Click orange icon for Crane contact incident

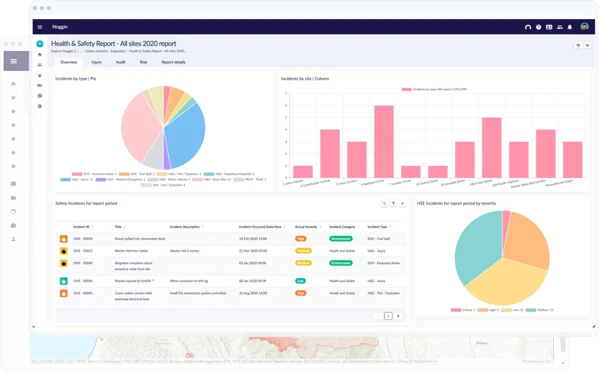[x=64, y=293]
